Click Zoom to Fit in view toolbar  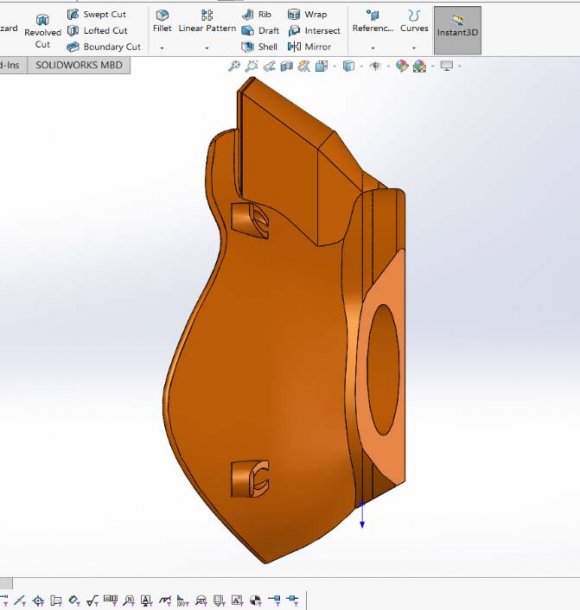pyautogui.click(x=234, y=66)
